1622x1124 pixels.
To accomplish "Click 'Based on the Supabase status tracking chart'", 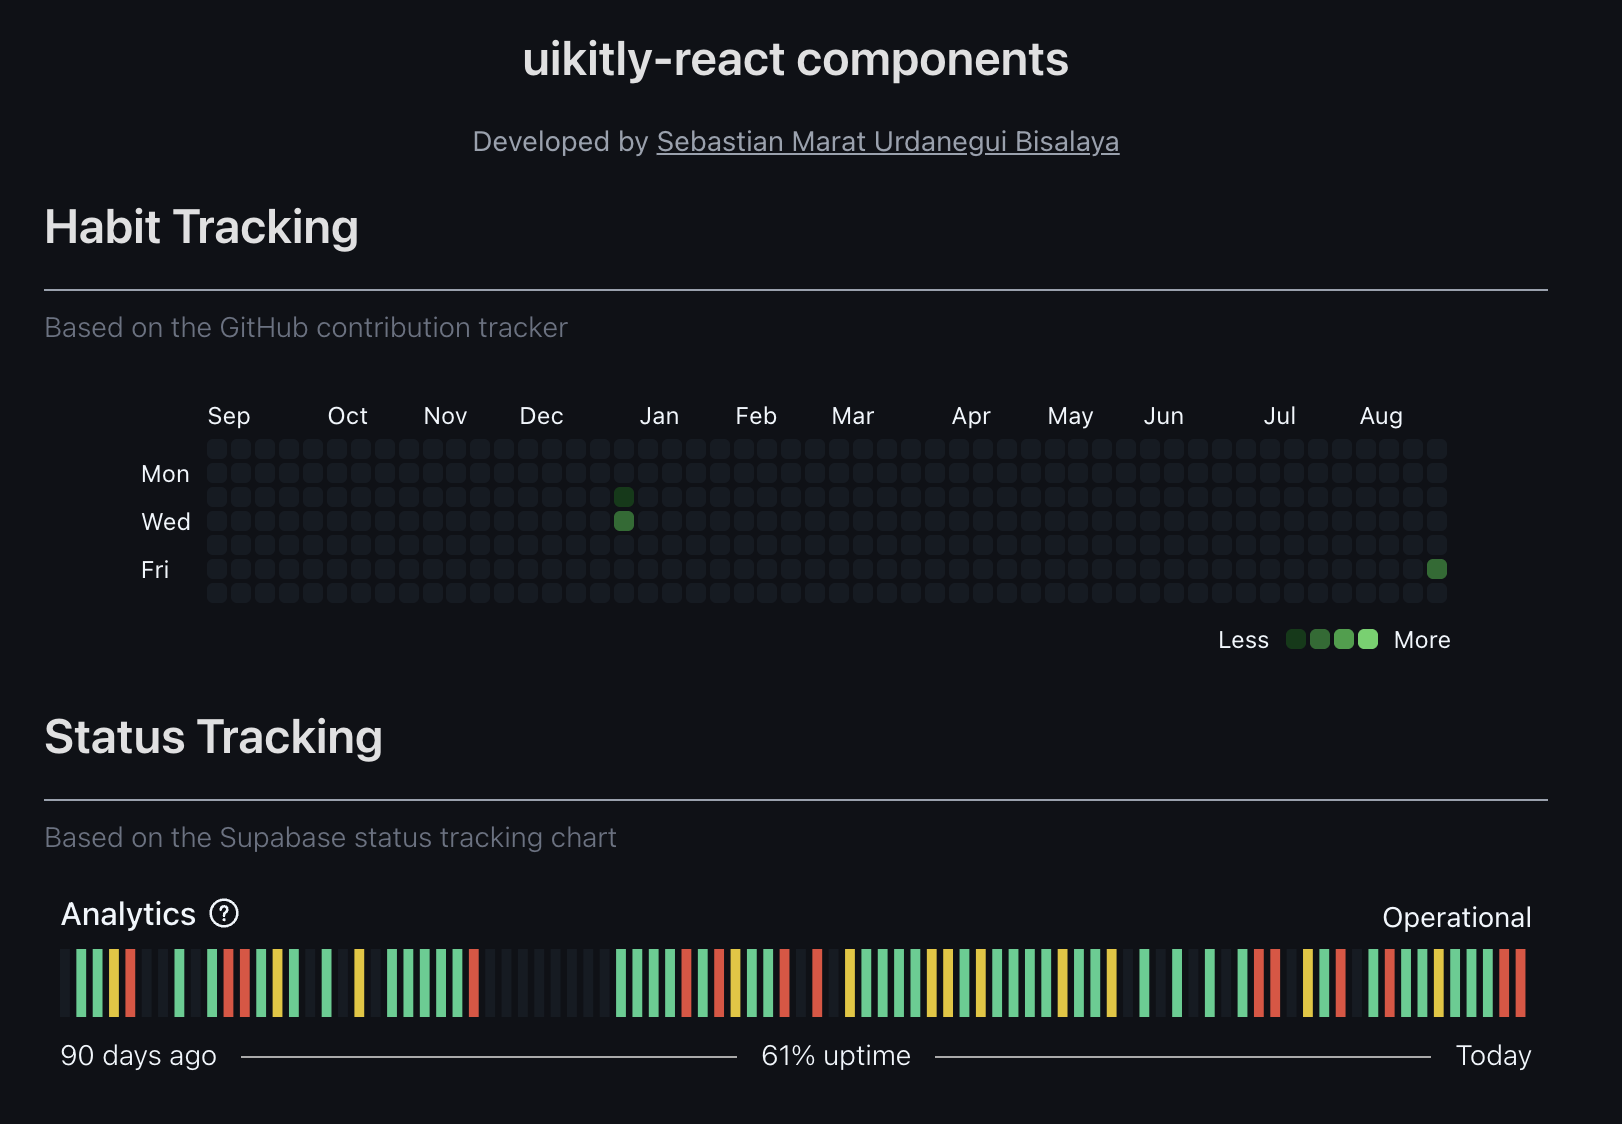I will 331,838.
